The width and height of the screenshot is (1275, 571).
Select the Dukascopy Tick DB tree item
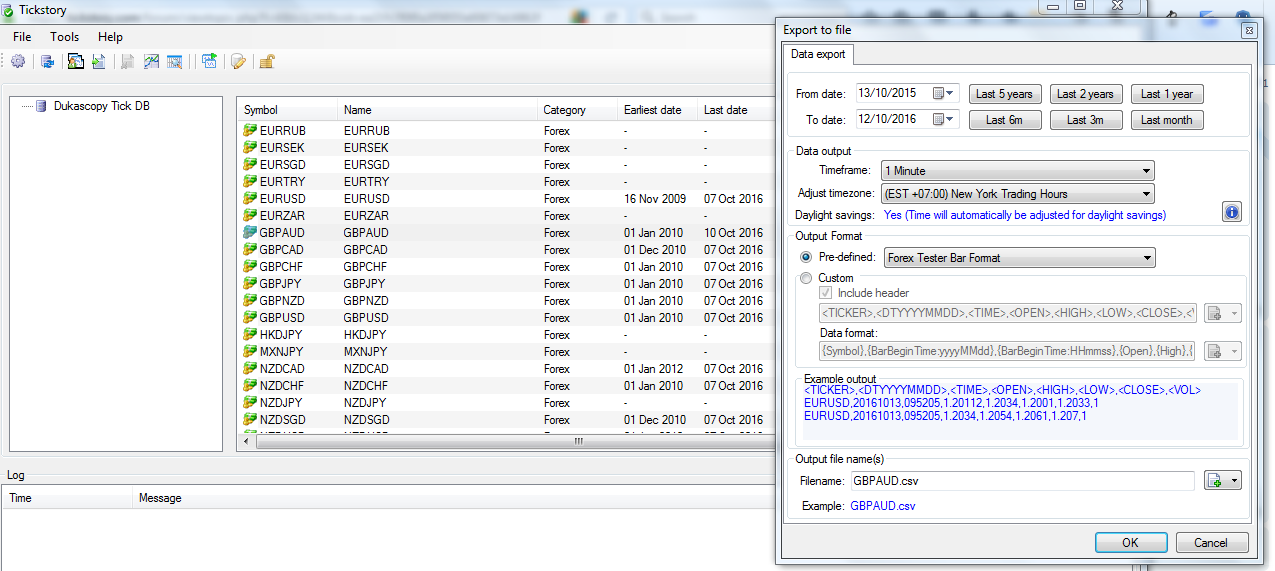[x=101, y=106]
